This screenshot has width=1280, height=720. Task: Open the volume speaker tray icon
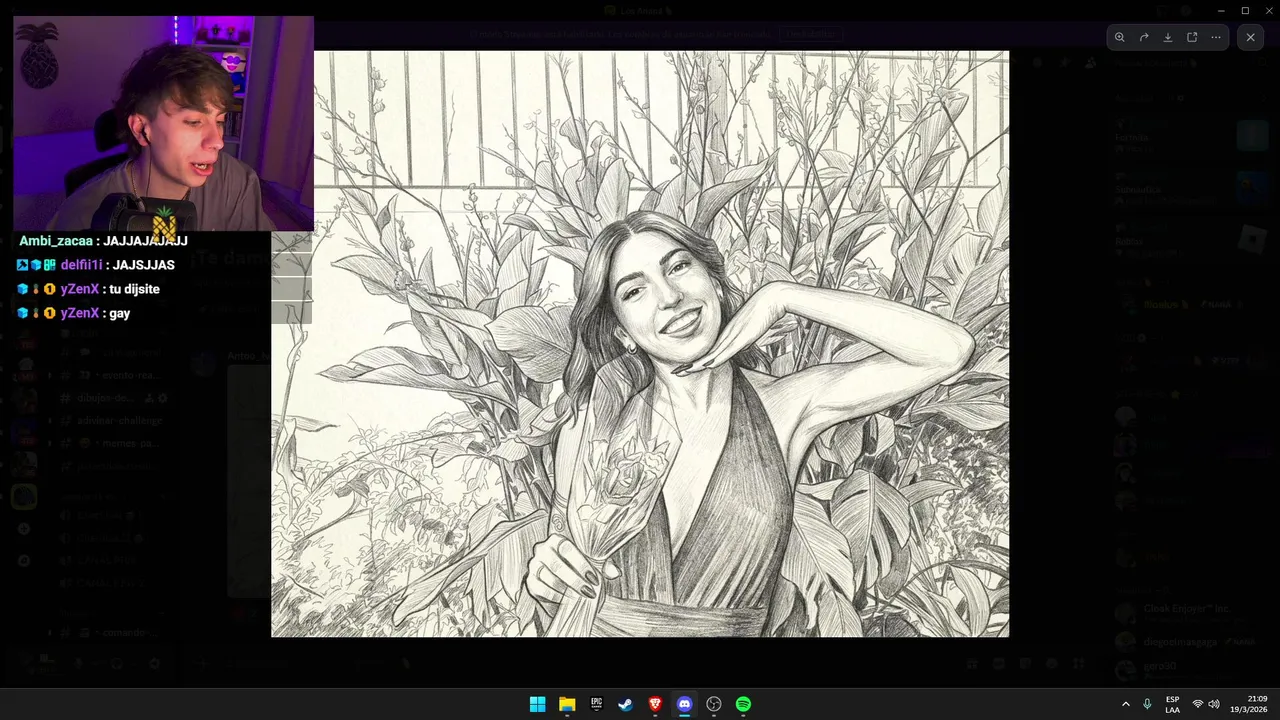(x=1214, y=704)
